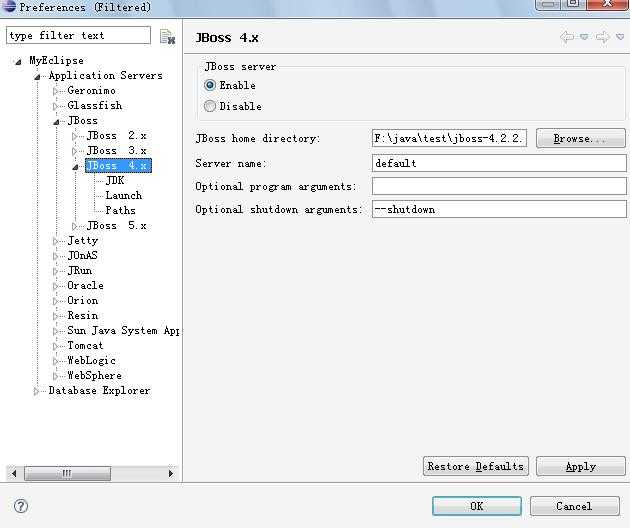Select the JBoss 4.x tree item
630x528 pixels.
click(119, 166)
